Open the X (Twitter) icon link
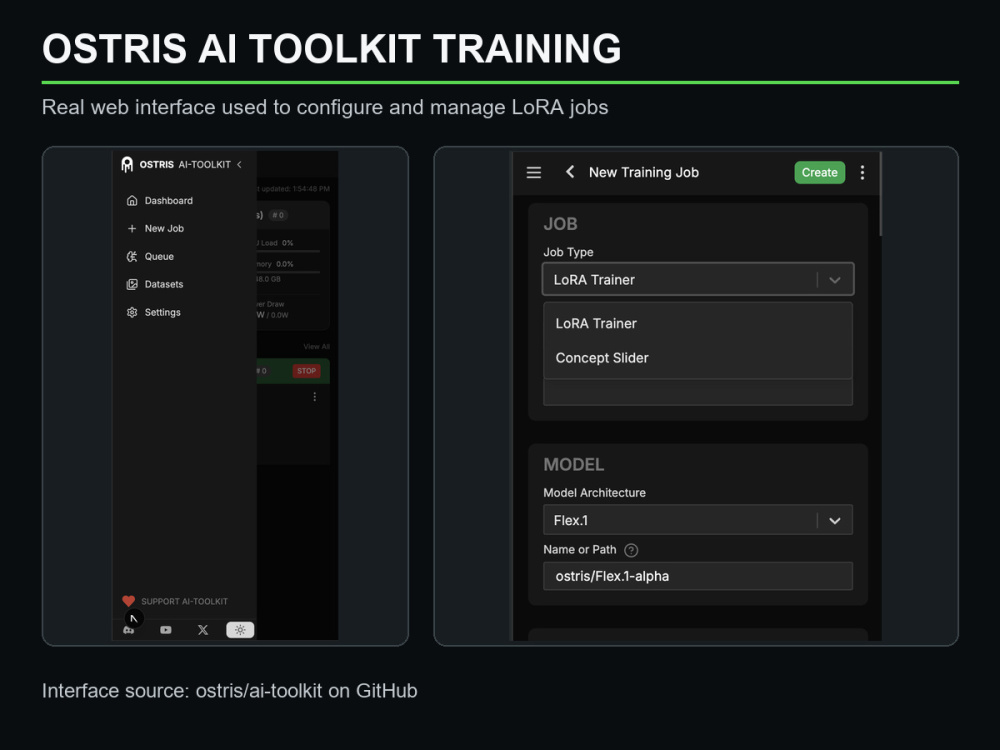 click(203, 630)
